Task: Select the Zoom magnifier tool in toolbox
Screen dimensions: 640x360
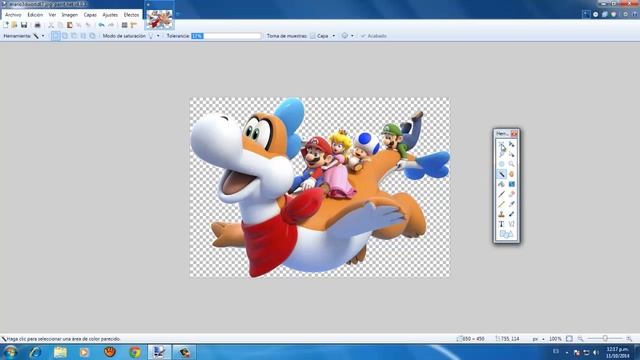Action: [511, 164]
